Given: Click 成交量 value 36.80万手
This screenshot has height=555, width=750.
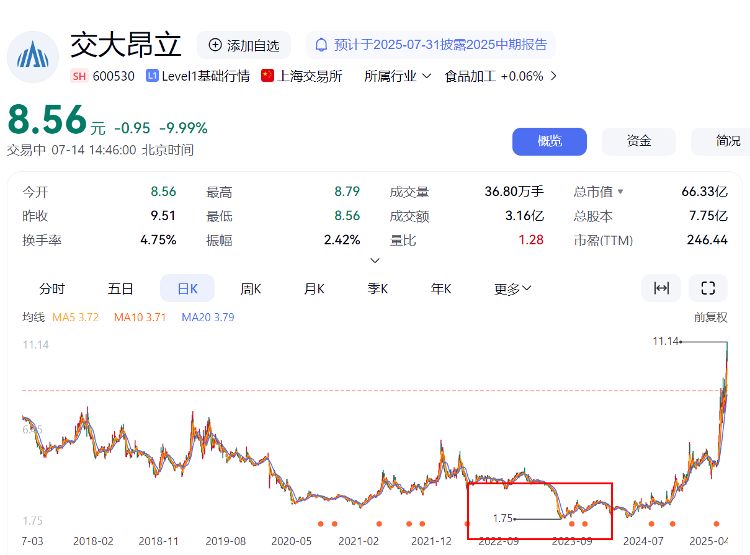Looking at the screenshot, I should point(514,191).
